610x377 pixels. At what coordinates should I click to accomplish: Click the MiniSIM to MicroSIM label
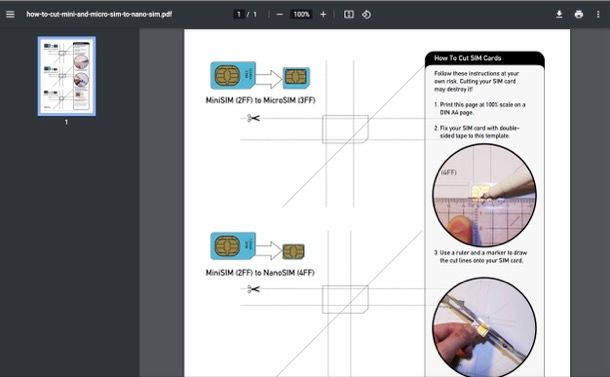(x=260, y=100)
